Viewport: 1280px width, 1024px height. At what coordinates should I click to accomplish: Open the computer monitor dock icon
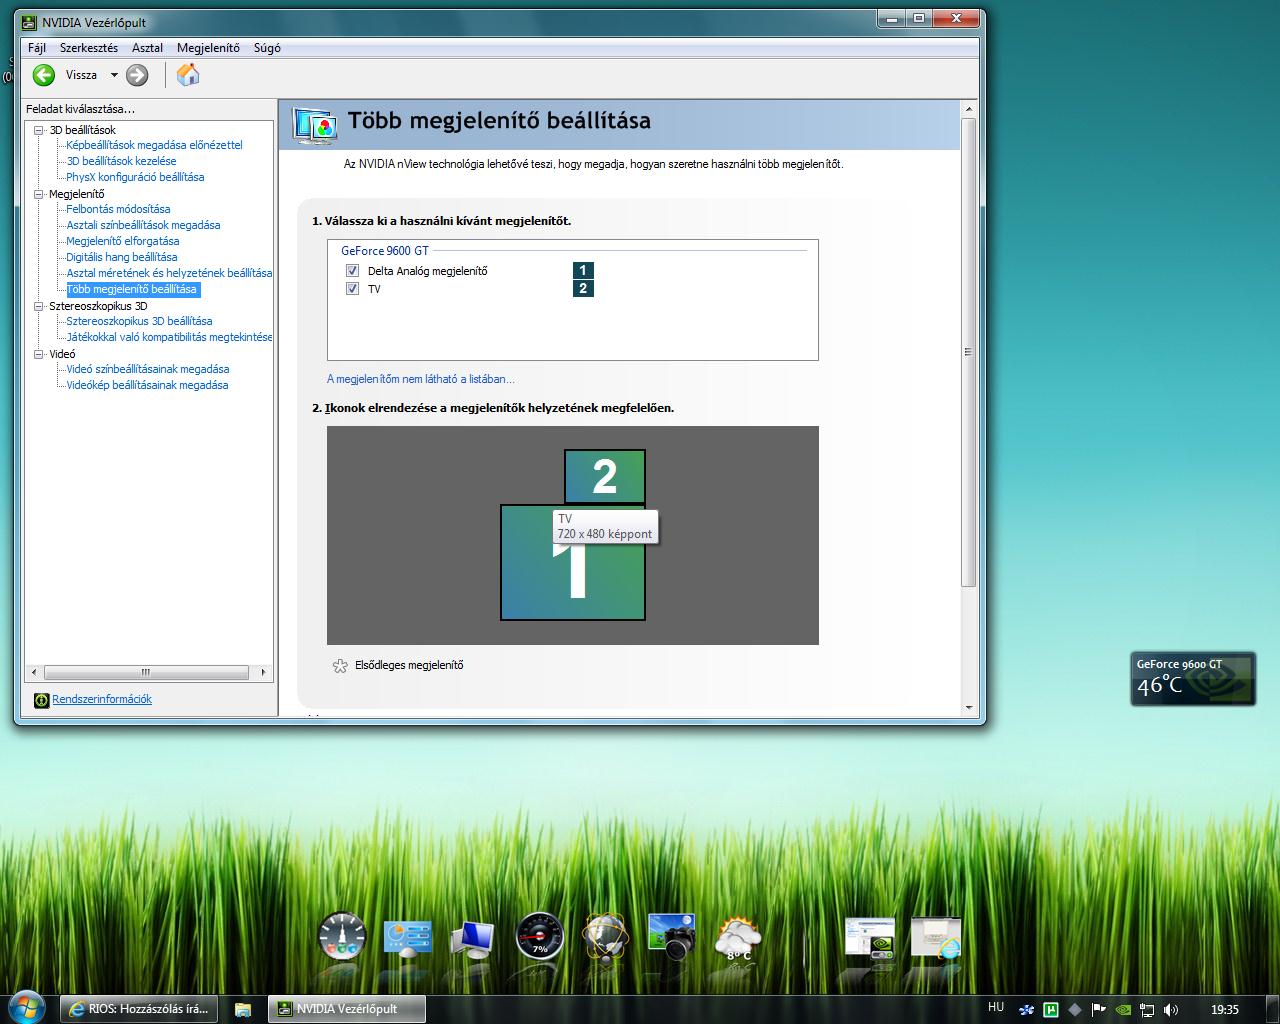point(472,939)
